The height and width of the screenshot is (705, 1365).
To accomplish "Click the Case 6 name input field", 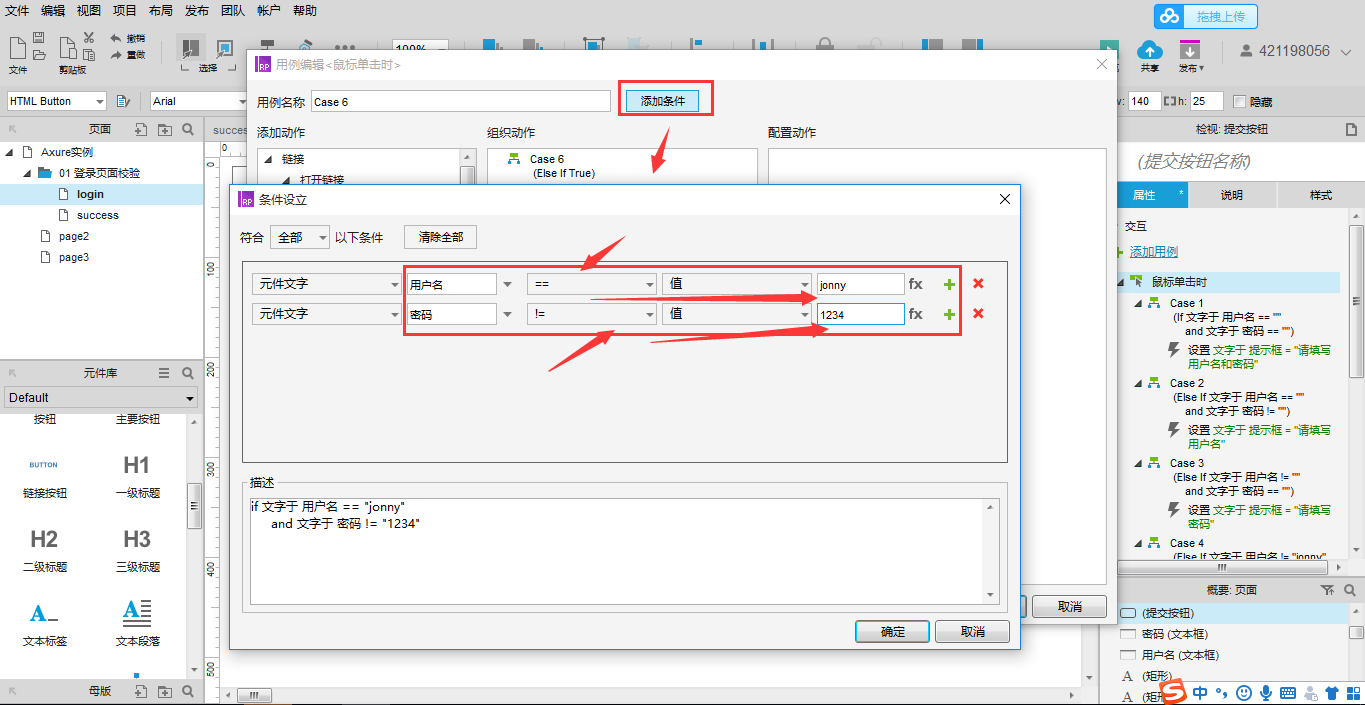I will 460,100.
